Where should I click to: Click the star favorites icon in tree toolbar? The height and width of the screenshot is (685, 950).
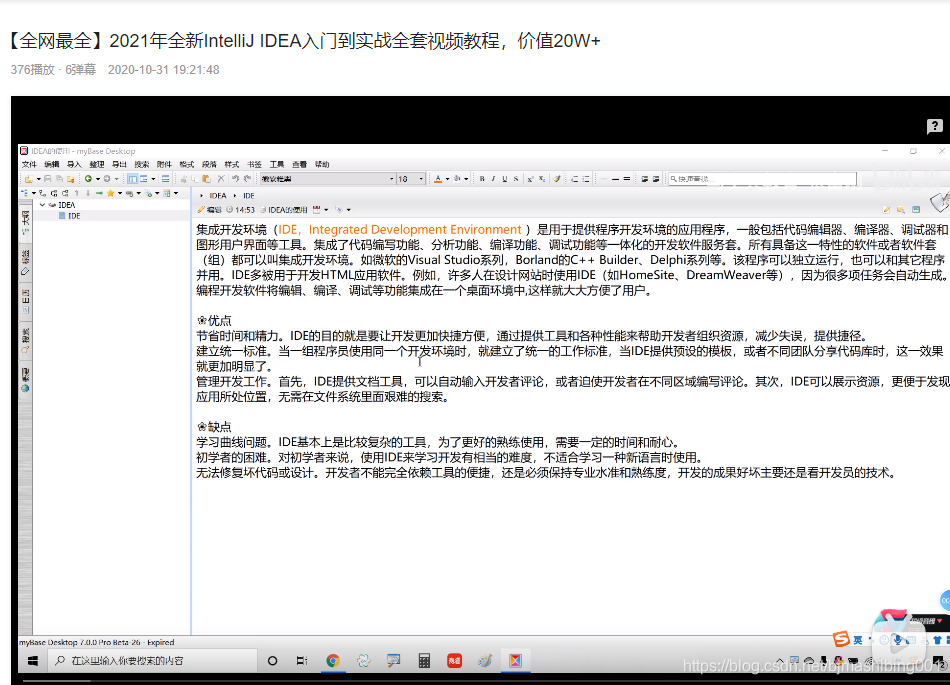tap(110, 193)
